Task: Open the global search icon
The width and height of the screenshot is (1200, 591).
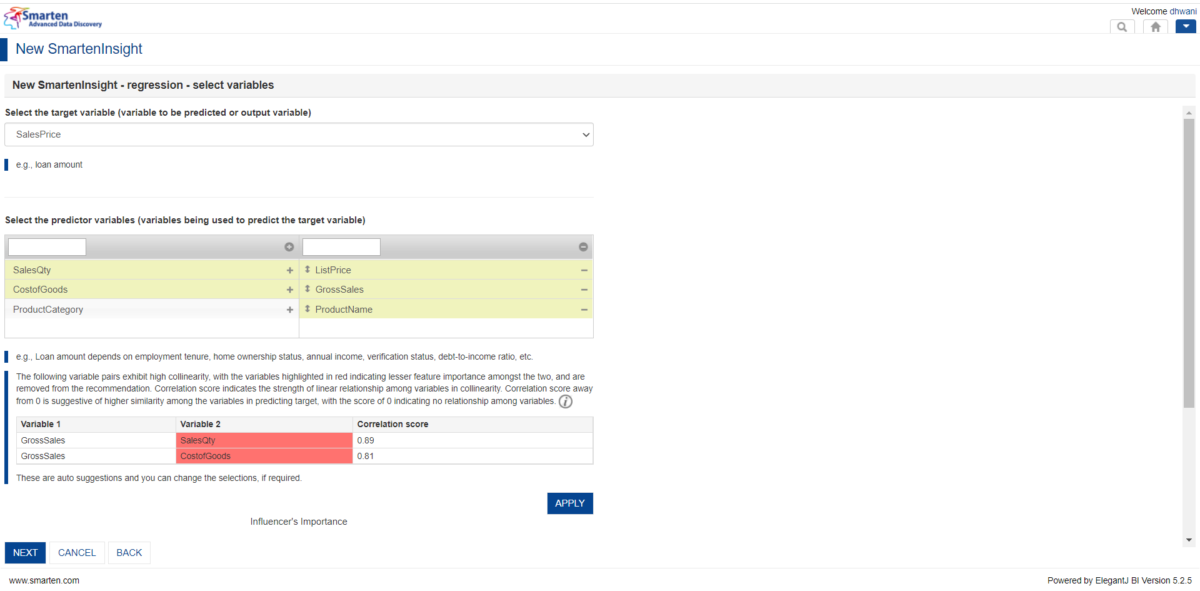Action: [1121, 26]
